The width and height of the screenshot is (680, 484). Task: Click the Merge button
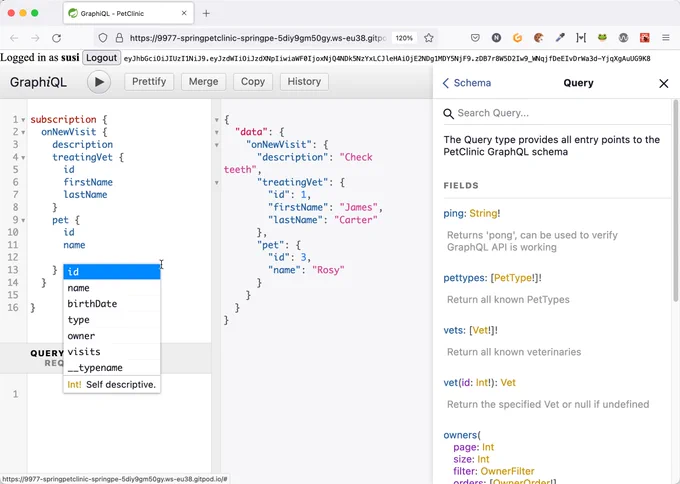[203, 82]
